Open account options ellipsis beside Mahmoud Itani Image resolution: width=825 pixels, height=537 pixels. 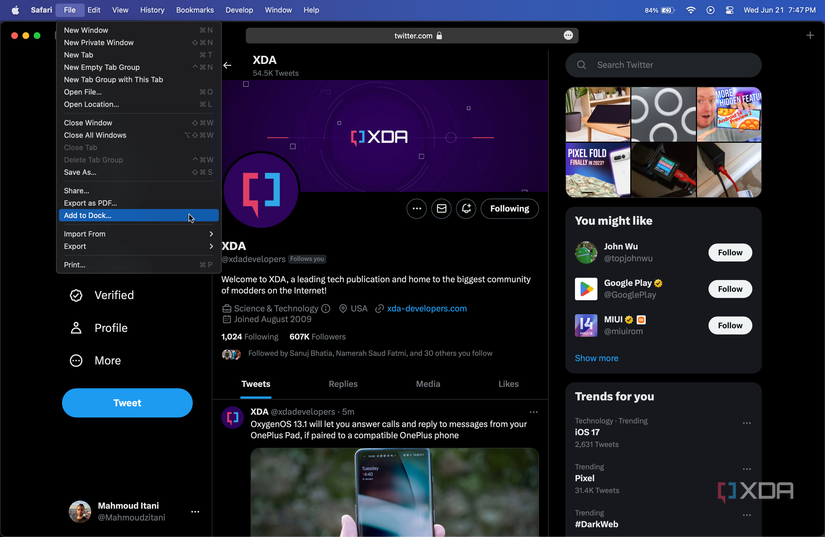click(x=195, y=512)
